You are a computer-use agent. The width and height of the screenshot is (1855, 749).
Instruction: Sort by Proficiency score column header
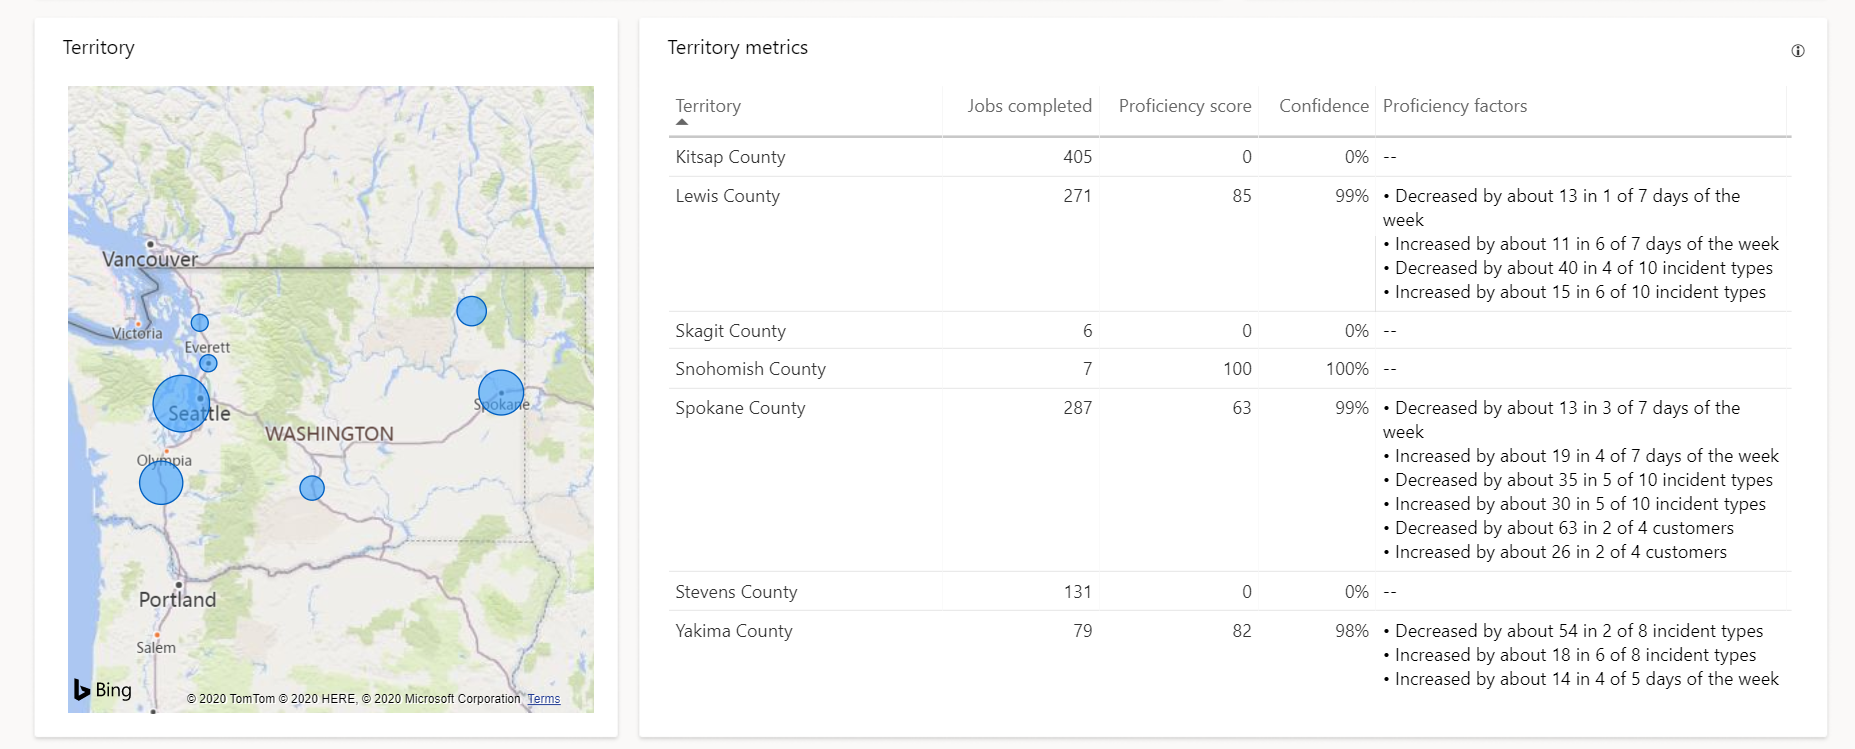point(1185,106)
